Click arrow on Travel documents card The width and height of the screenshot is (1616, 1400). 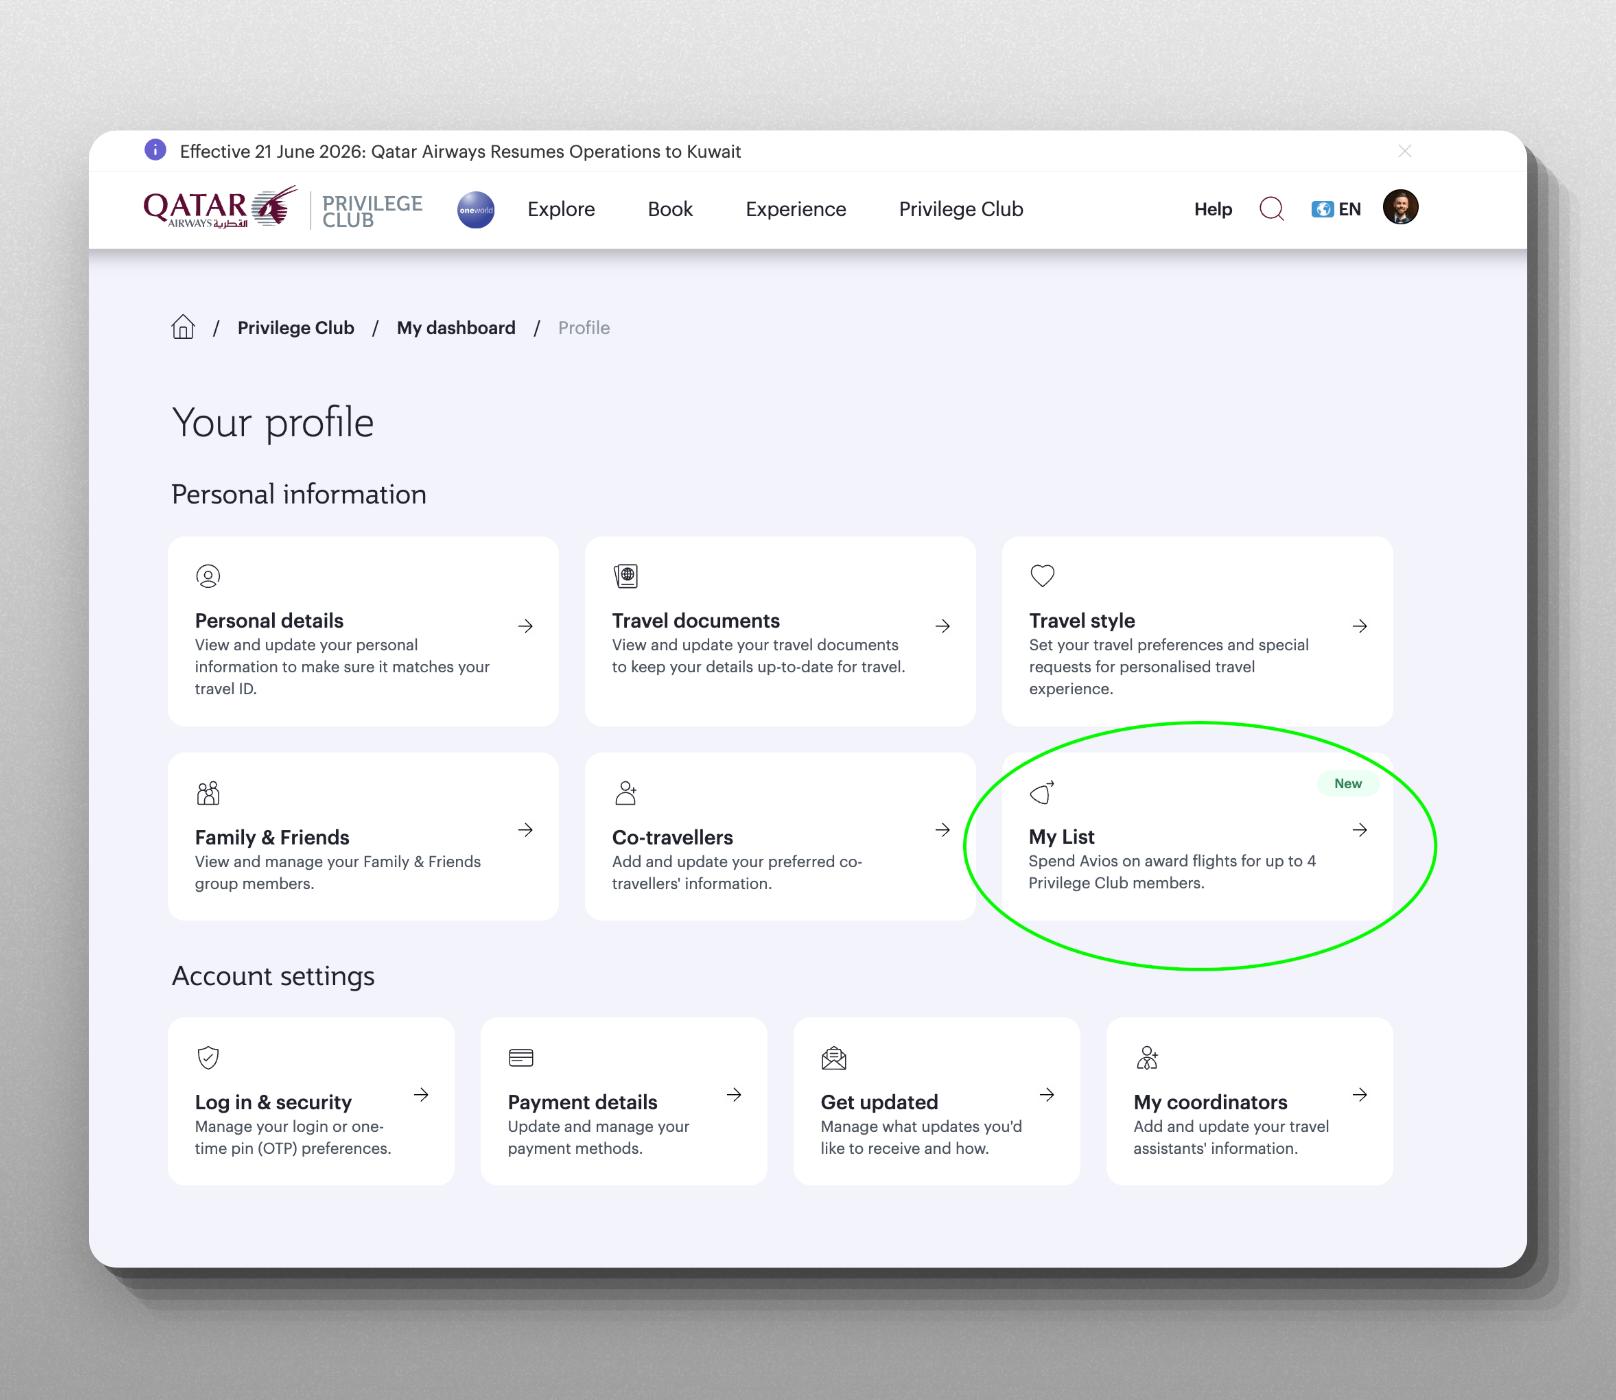942,626
